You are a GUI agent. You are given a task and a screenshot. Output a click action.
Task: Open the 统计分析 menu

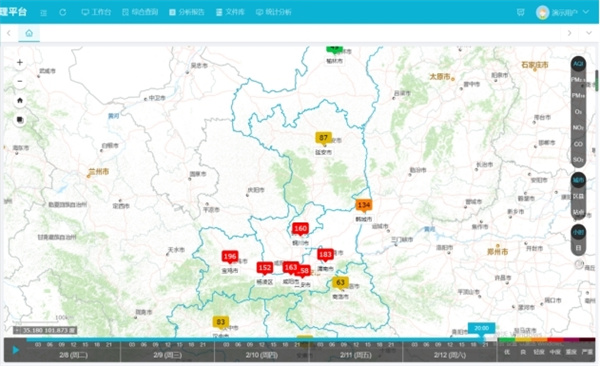(x=274, y=12)
